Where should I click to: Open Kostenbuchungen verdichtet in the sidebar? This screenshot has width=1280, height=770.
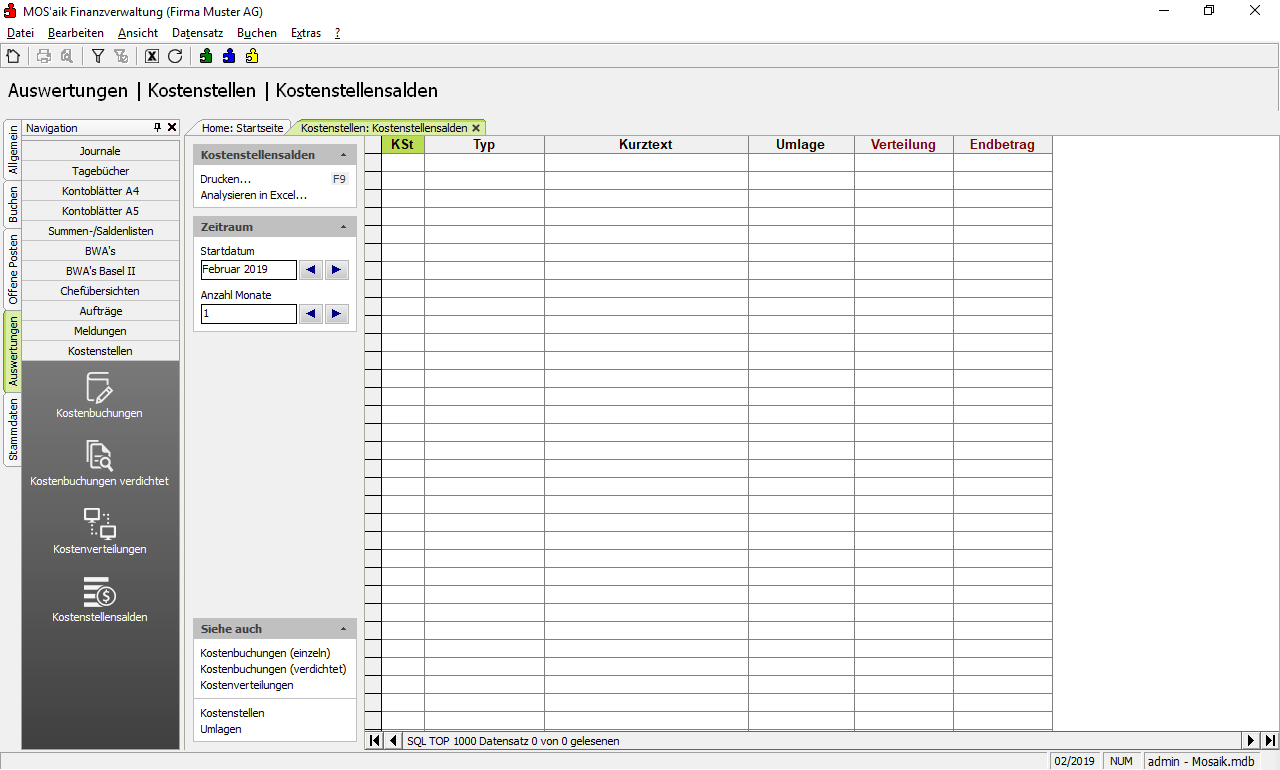point(99,463)
